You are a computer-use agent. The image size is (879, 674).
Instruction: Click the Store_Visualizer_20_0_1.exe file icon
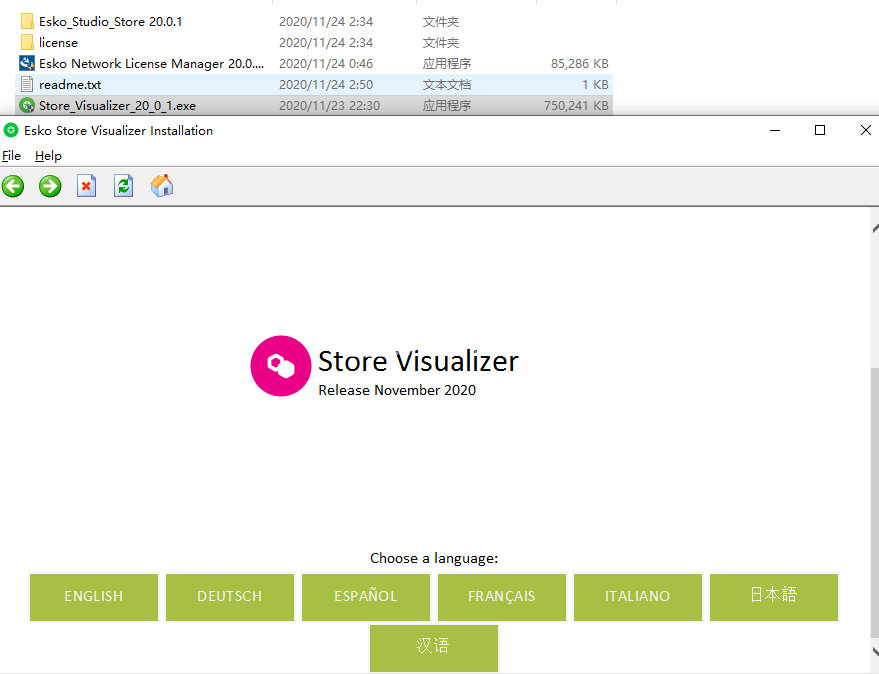click(27, 105)
